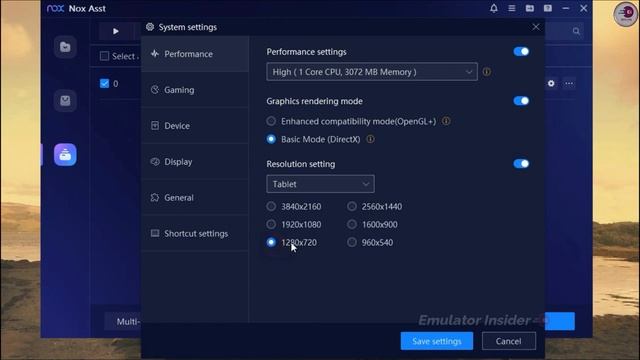Toggle the Graphics rendering mode switch
This screenshot has height=360, width=640.
[x=521, y=101]
